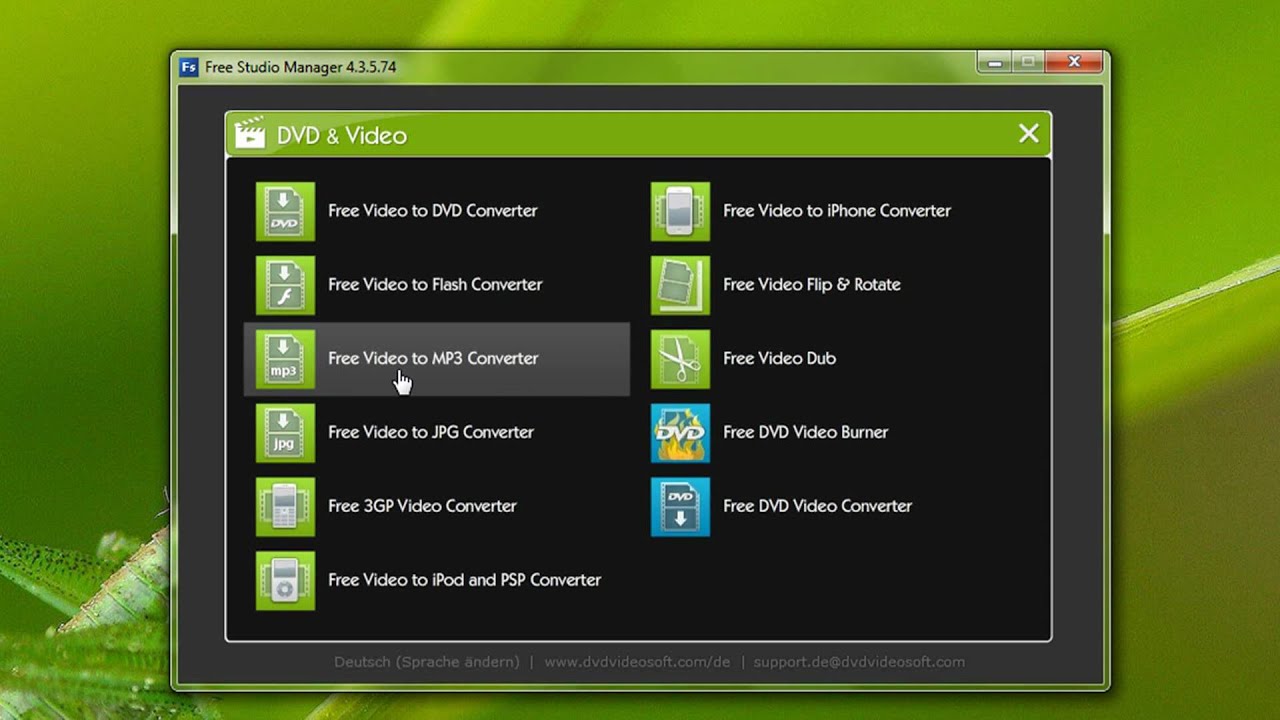
Task: Click the DVD & Video panel title
Action: point(342,136)
